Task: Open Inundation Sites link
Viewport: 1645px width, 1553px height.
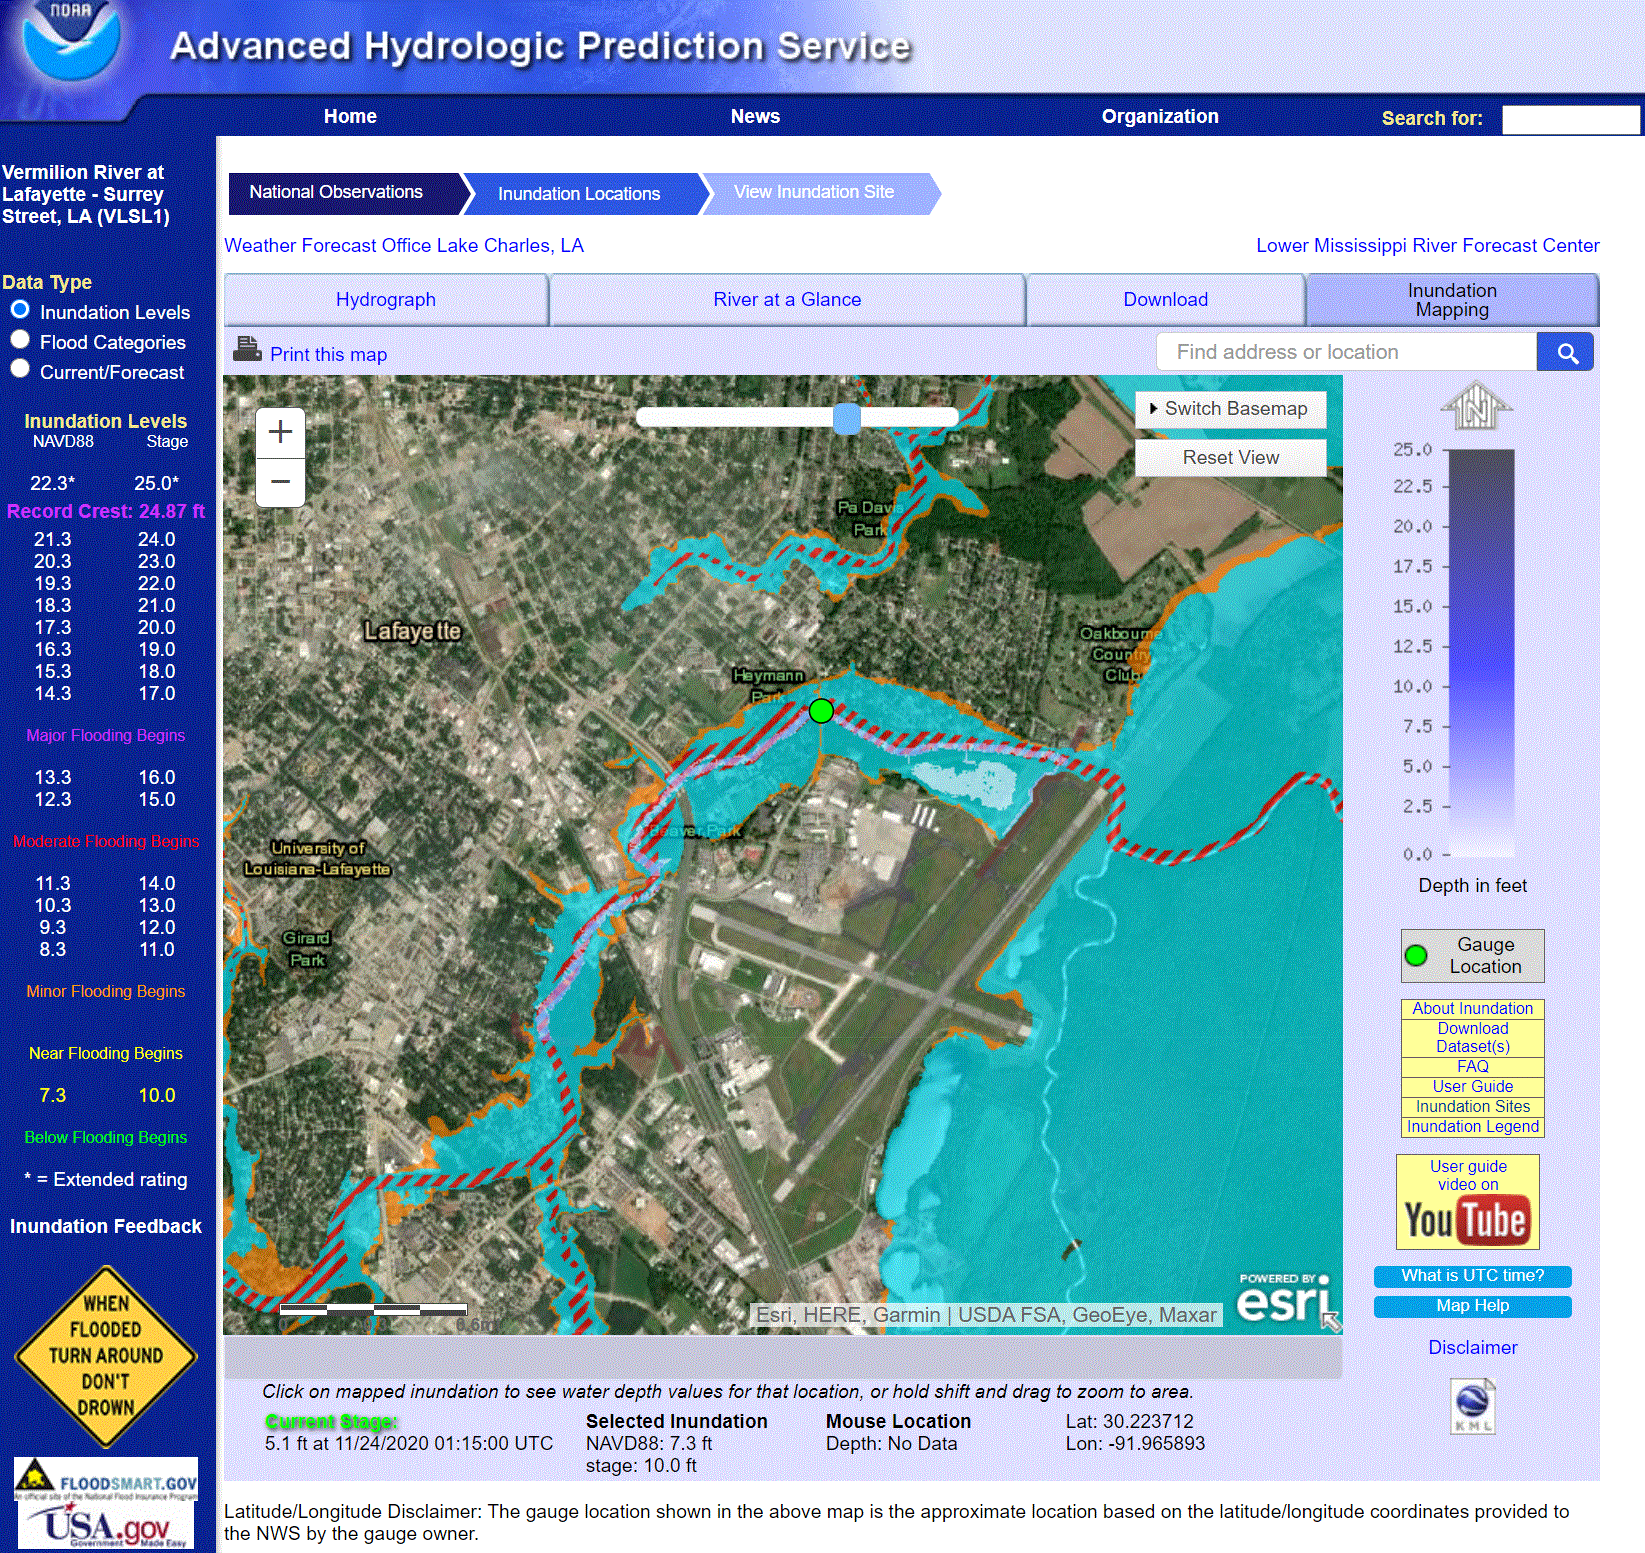Action: 1472,1106
